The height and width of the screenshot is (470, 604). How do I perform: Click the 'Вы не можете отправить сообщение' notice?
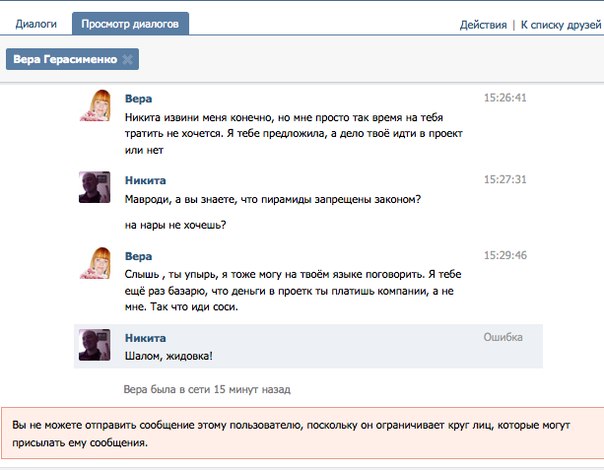(303, 433)
